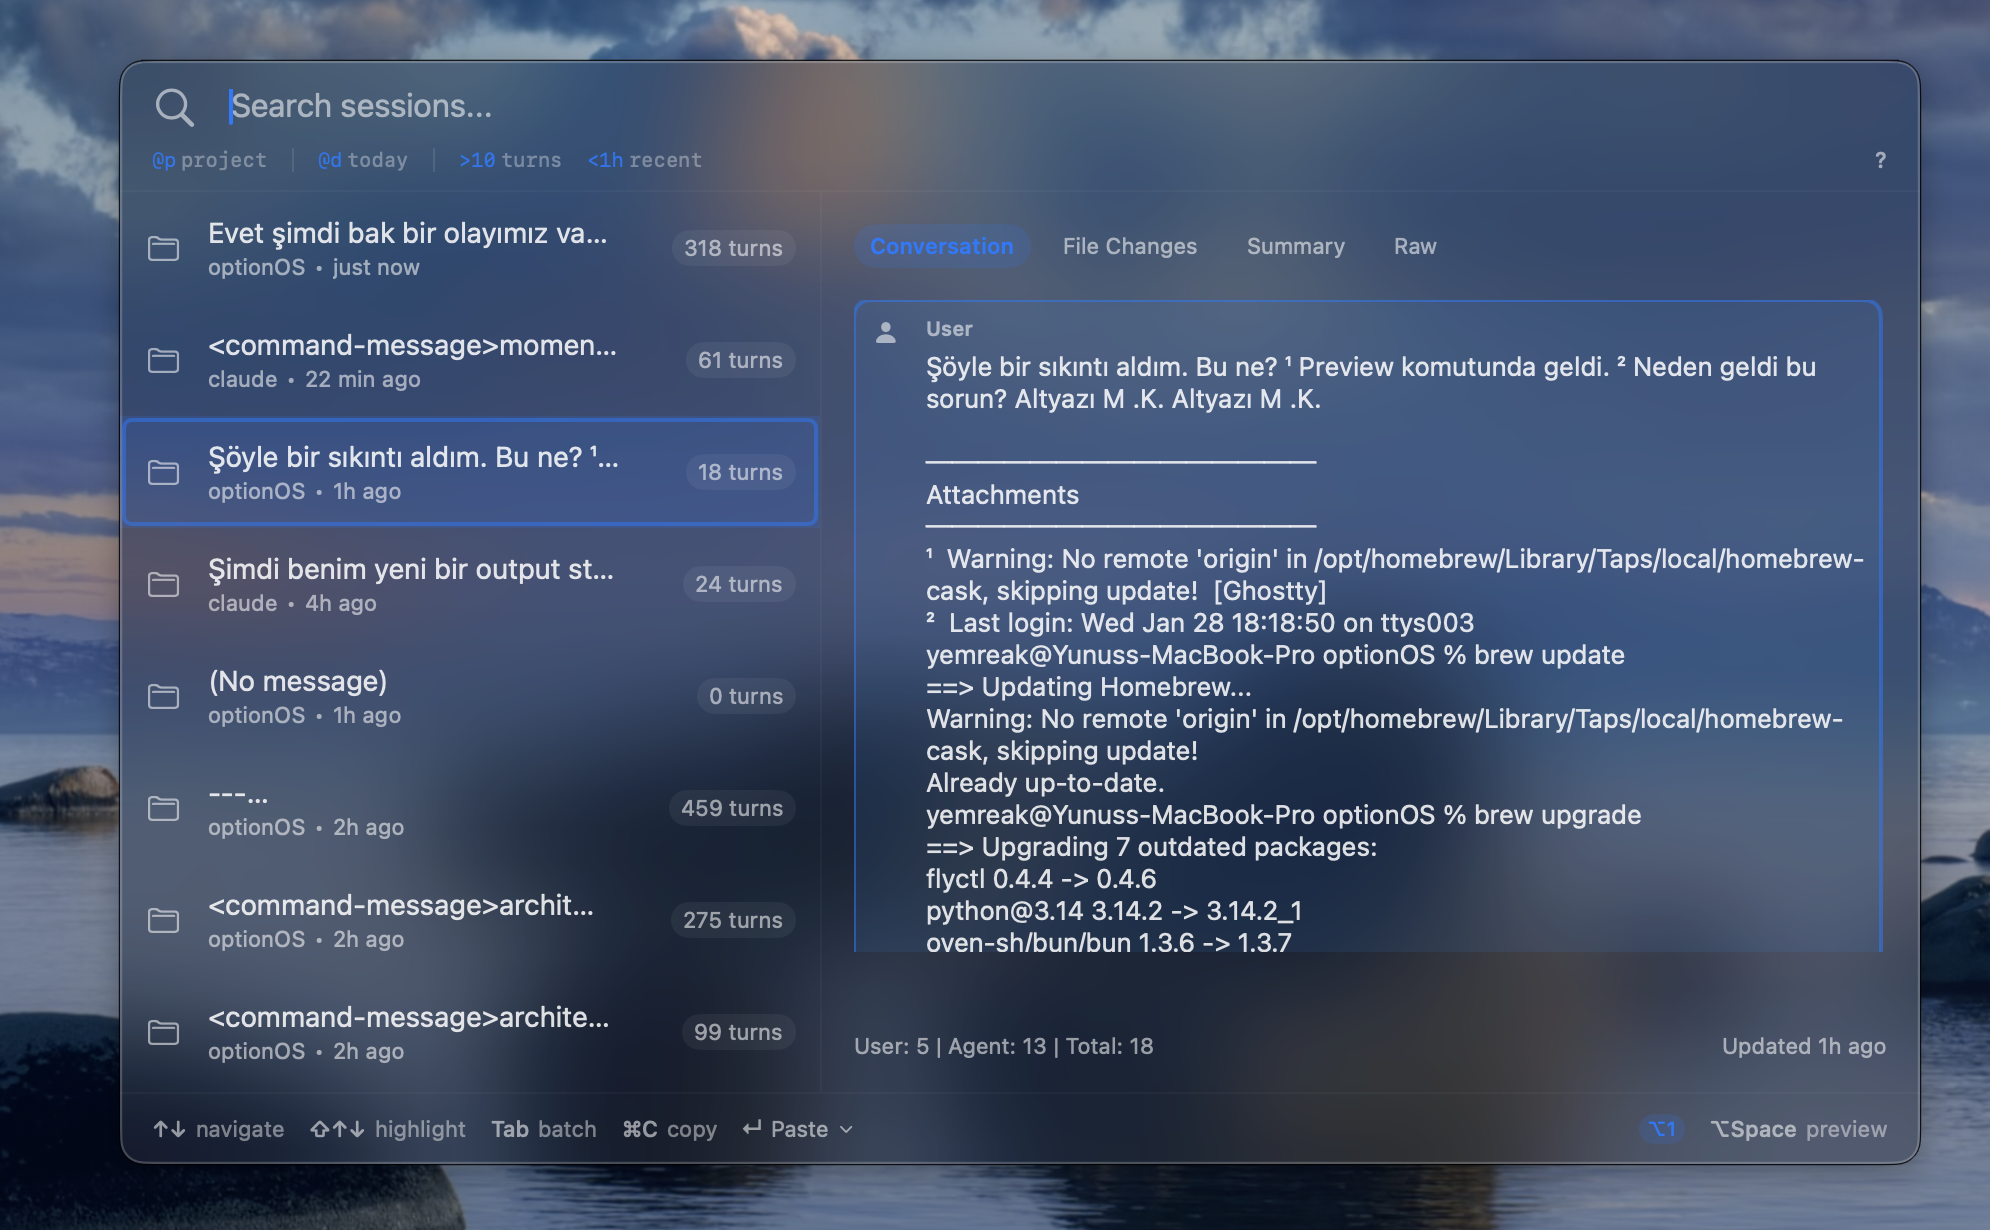Click the option-1 shortcut badge

pyautogui.click(x=1662, y=1129)
